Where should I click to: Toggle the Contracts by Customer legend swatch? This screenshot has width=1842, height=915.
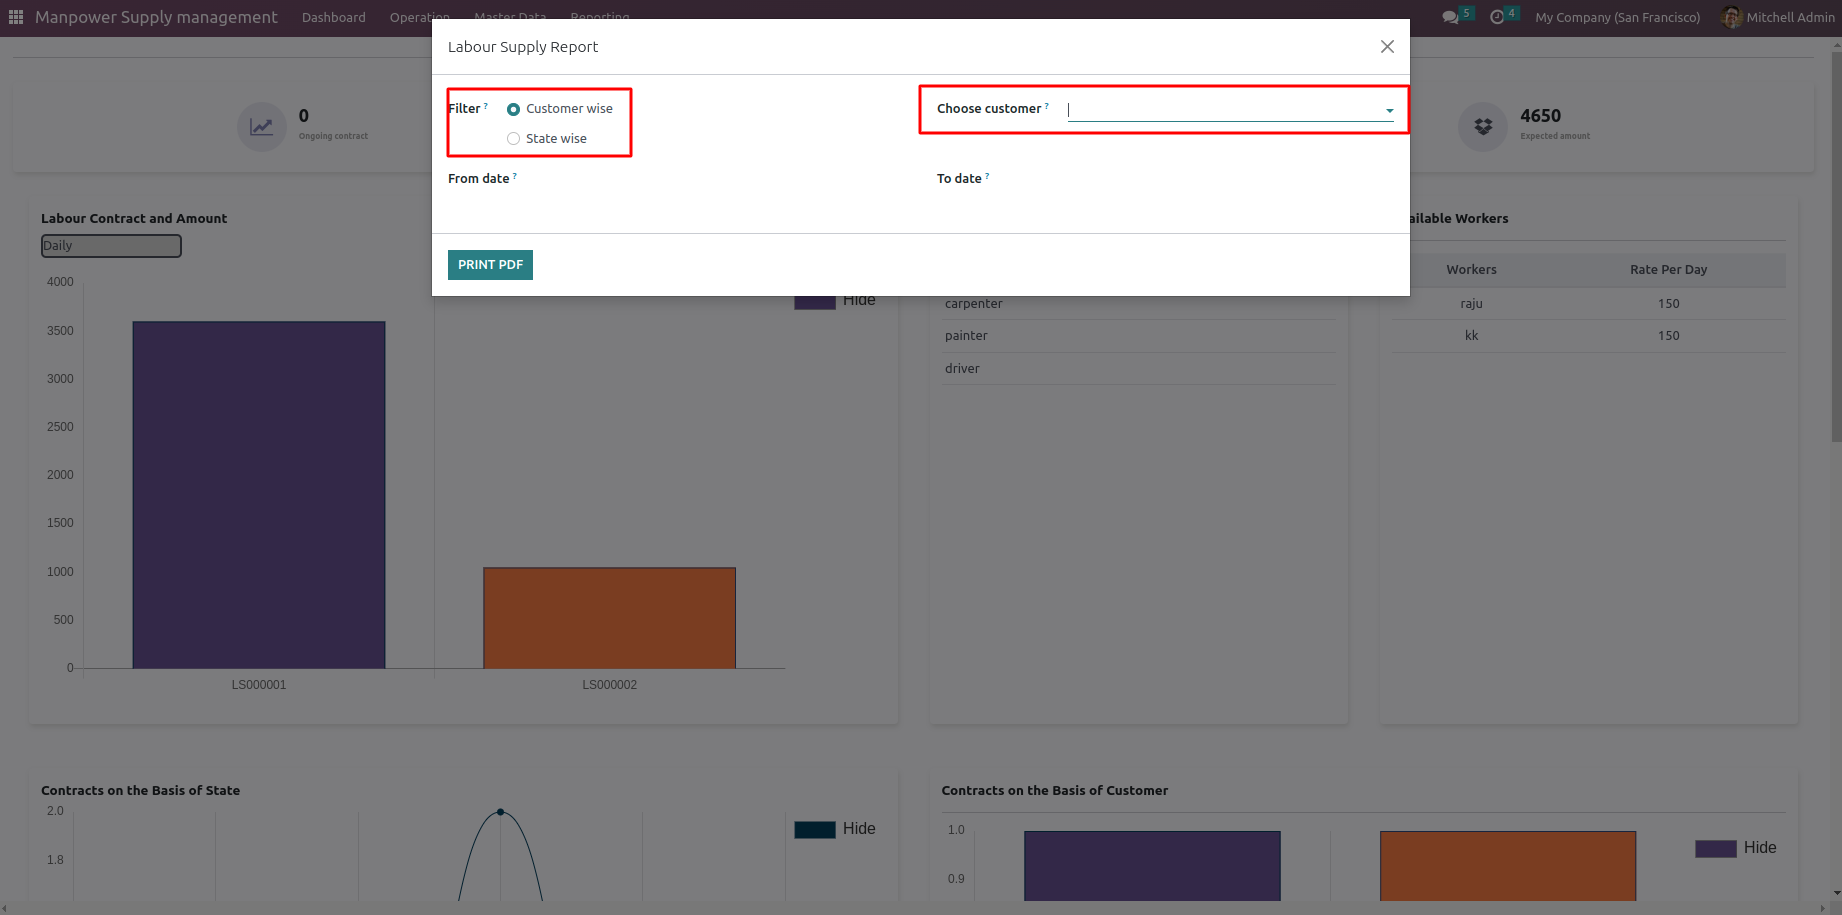[1716, 849]
